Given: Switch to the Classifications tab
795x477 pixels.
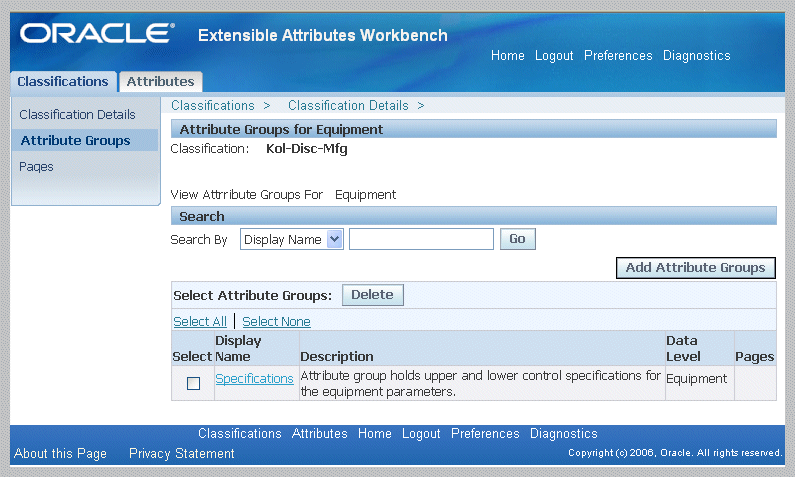Looking at the screenshot, I should pyautogui.click(x=63, y=82).
